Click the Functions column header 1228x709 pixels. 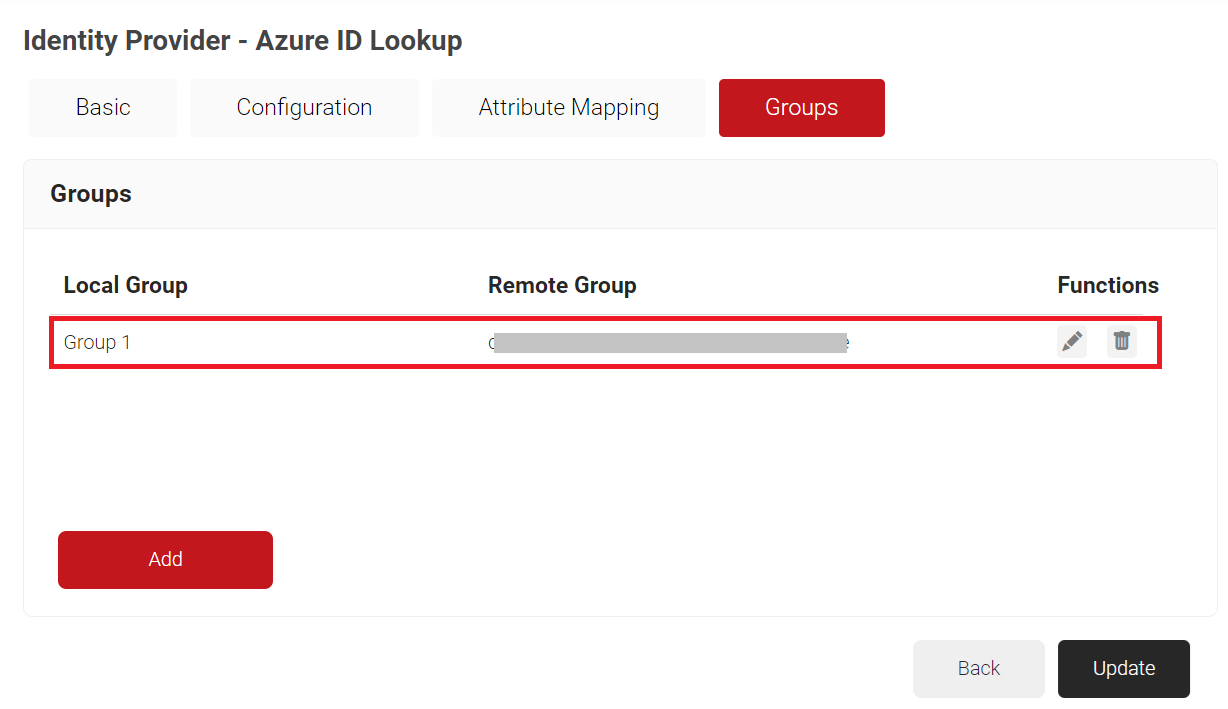pos(1107,286)
